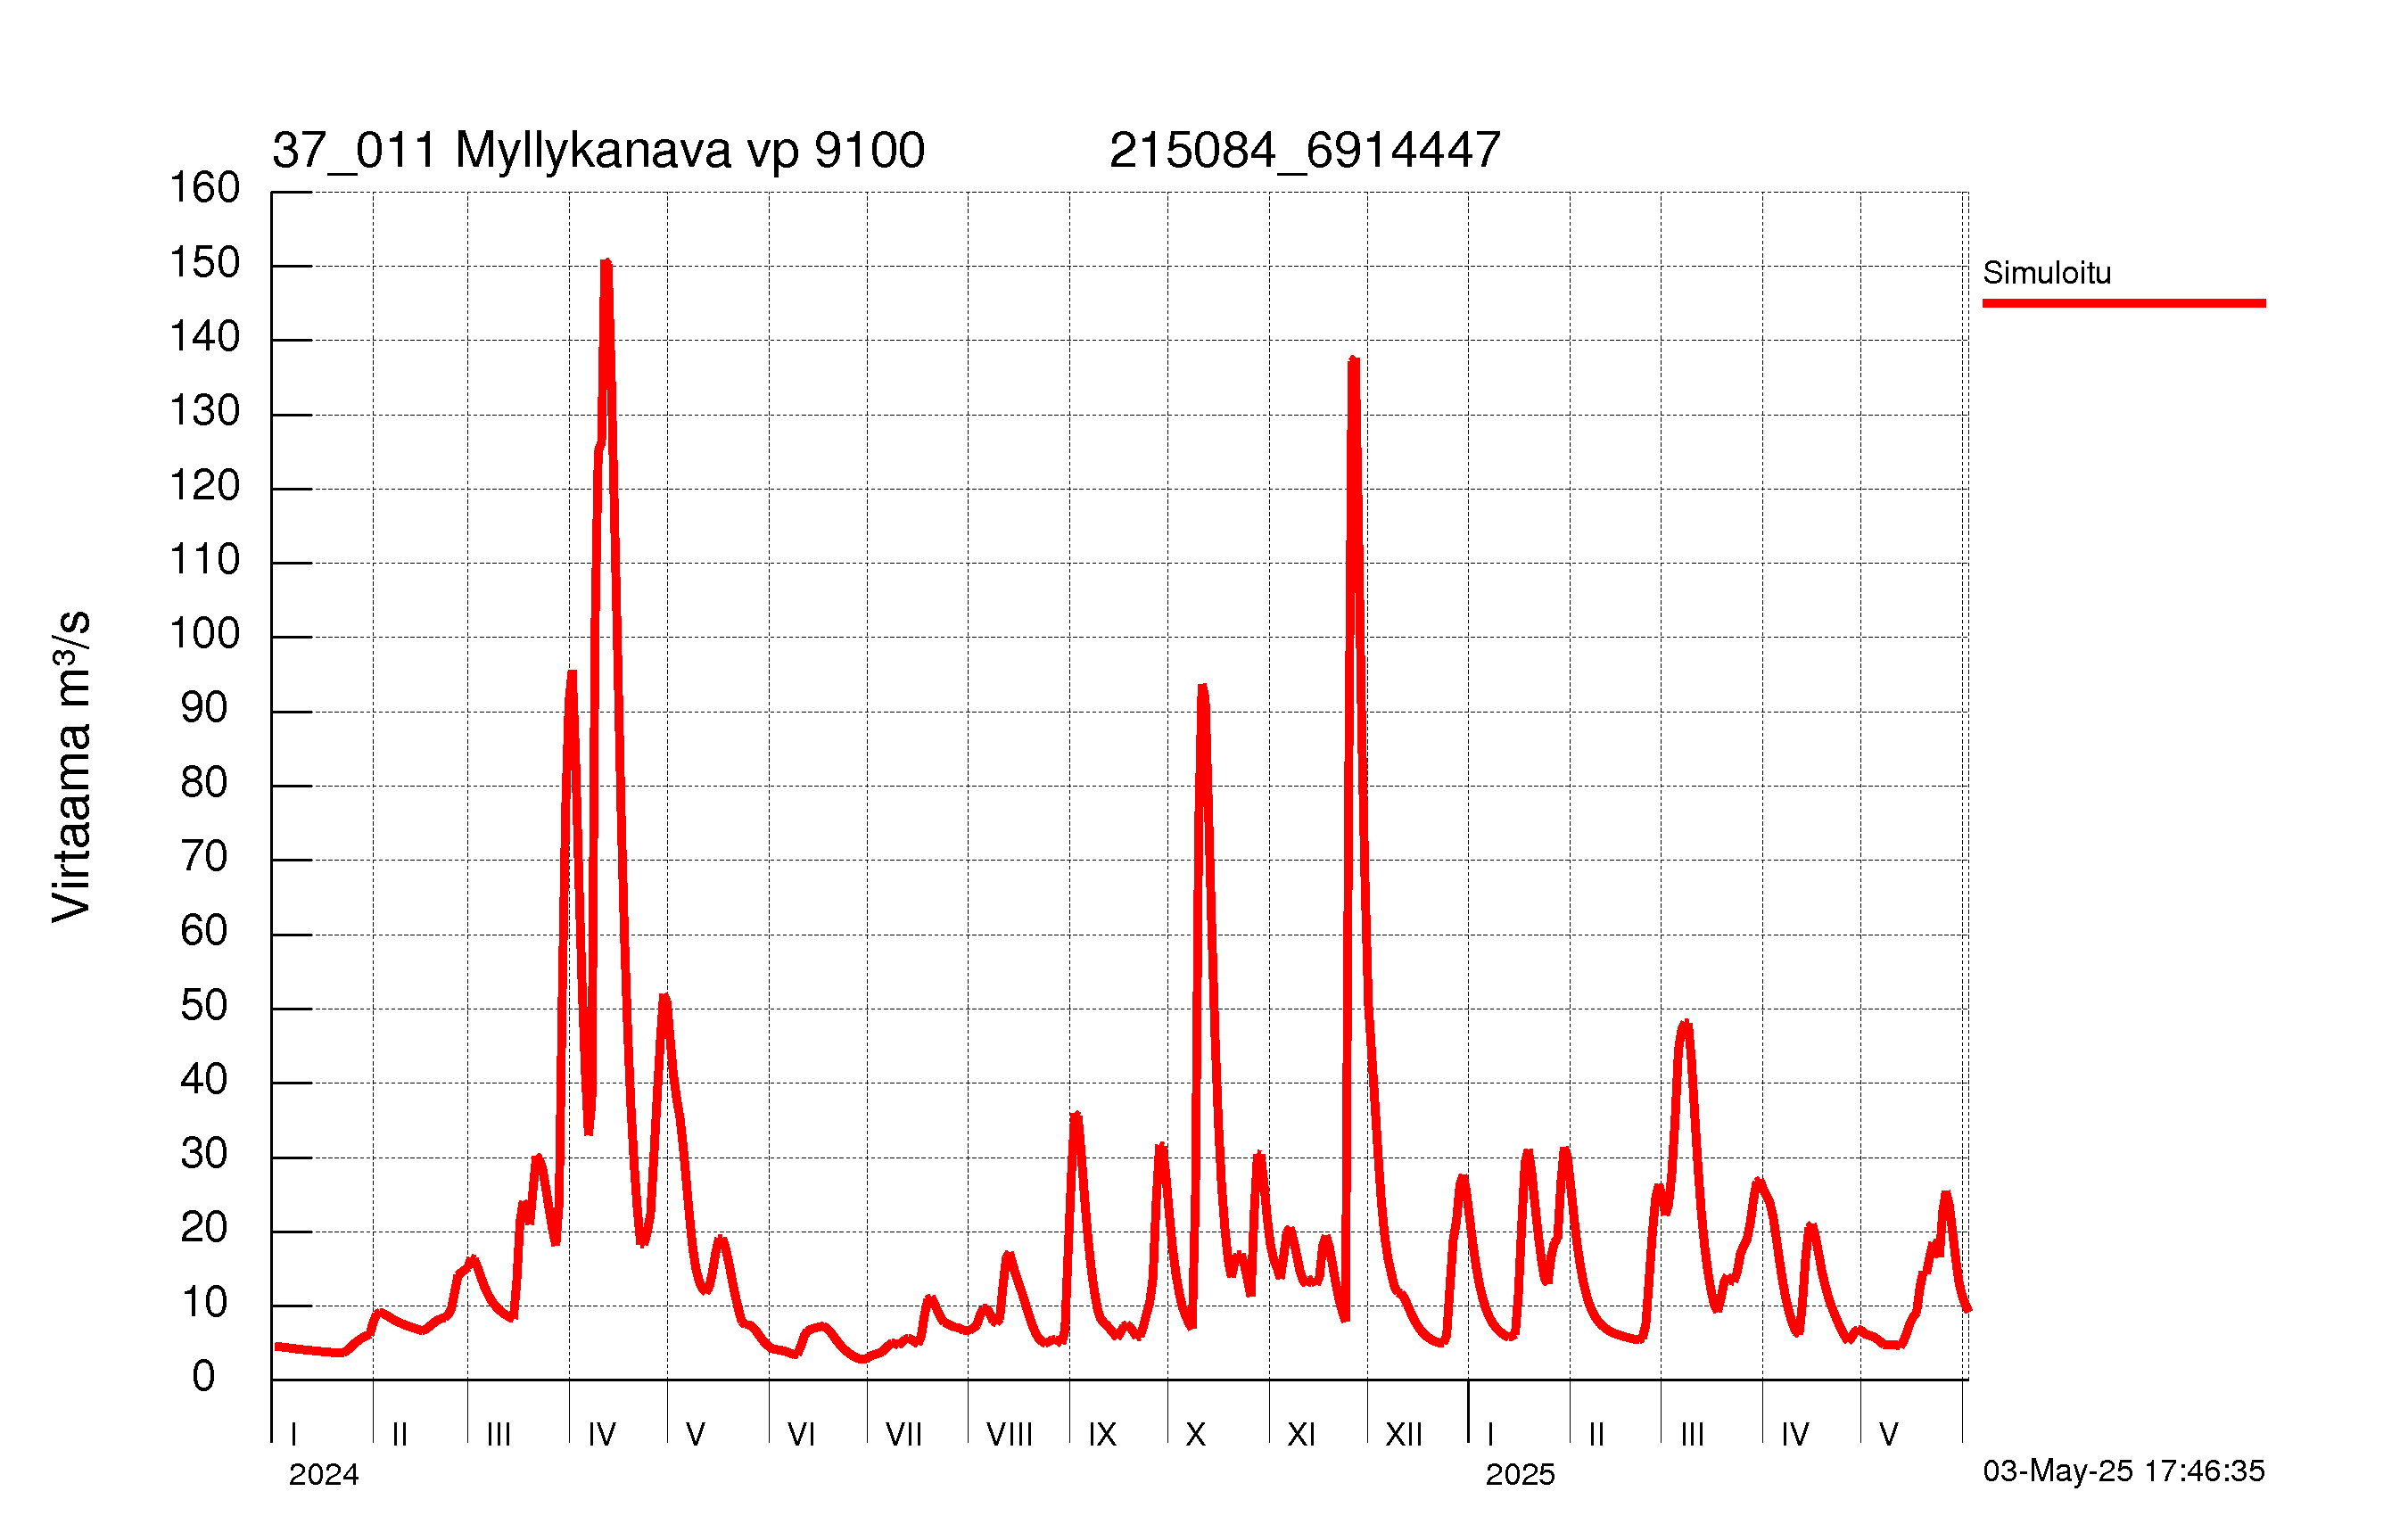Click the y-axis value '130'
This screenshot has width=2408, height=1516.
point(205,411)
